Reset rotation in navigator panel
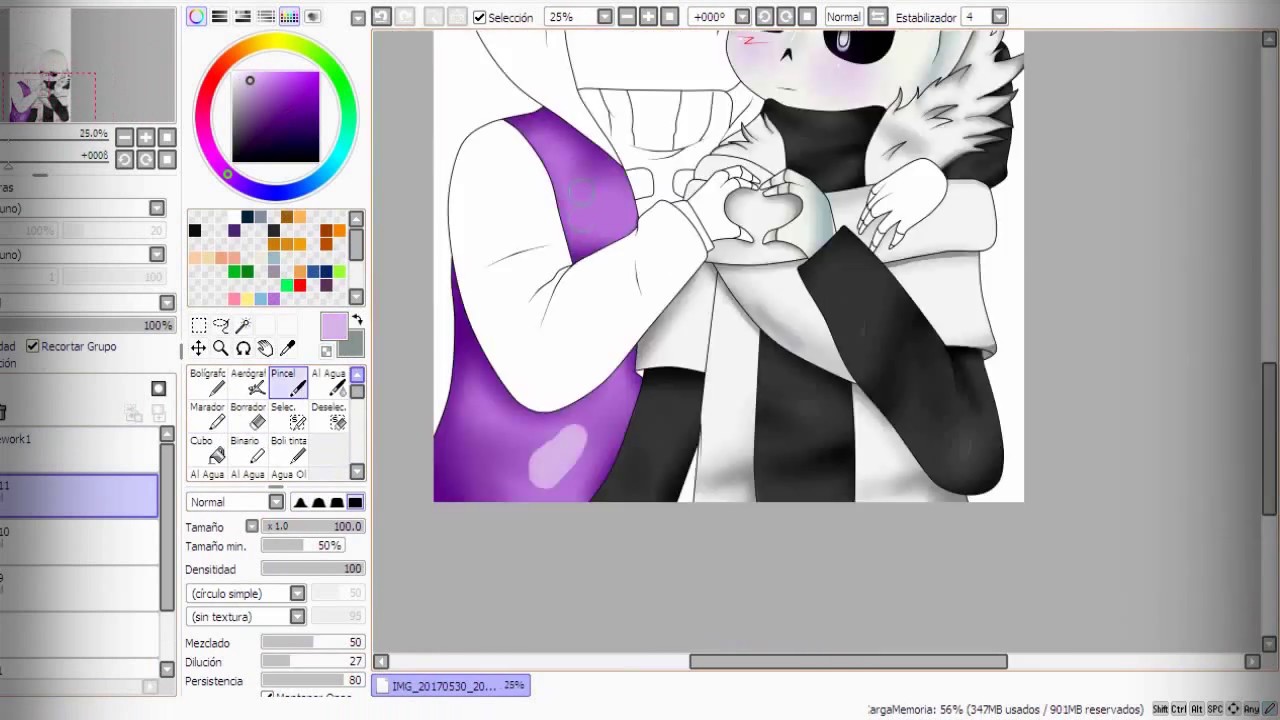Screen dimensions: 1280x720 point(167,159)
